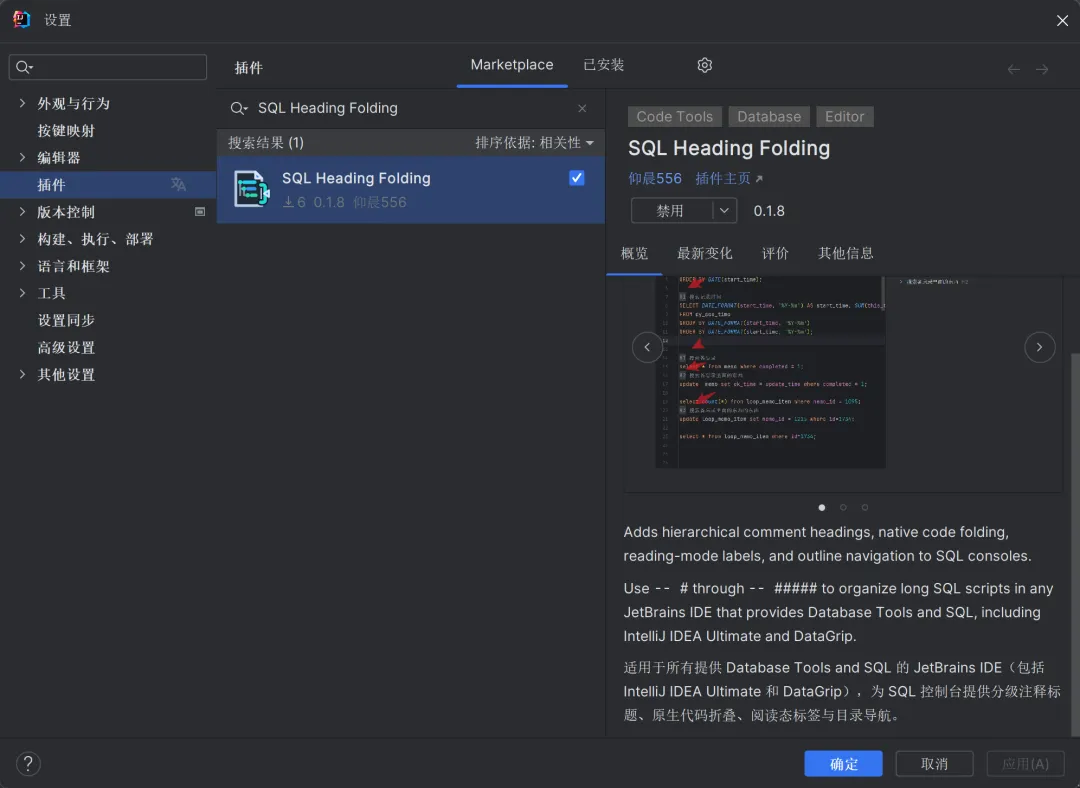Click the 取消 button
Viewport: 1080px width, 788px height.
(x=934, y=763)
